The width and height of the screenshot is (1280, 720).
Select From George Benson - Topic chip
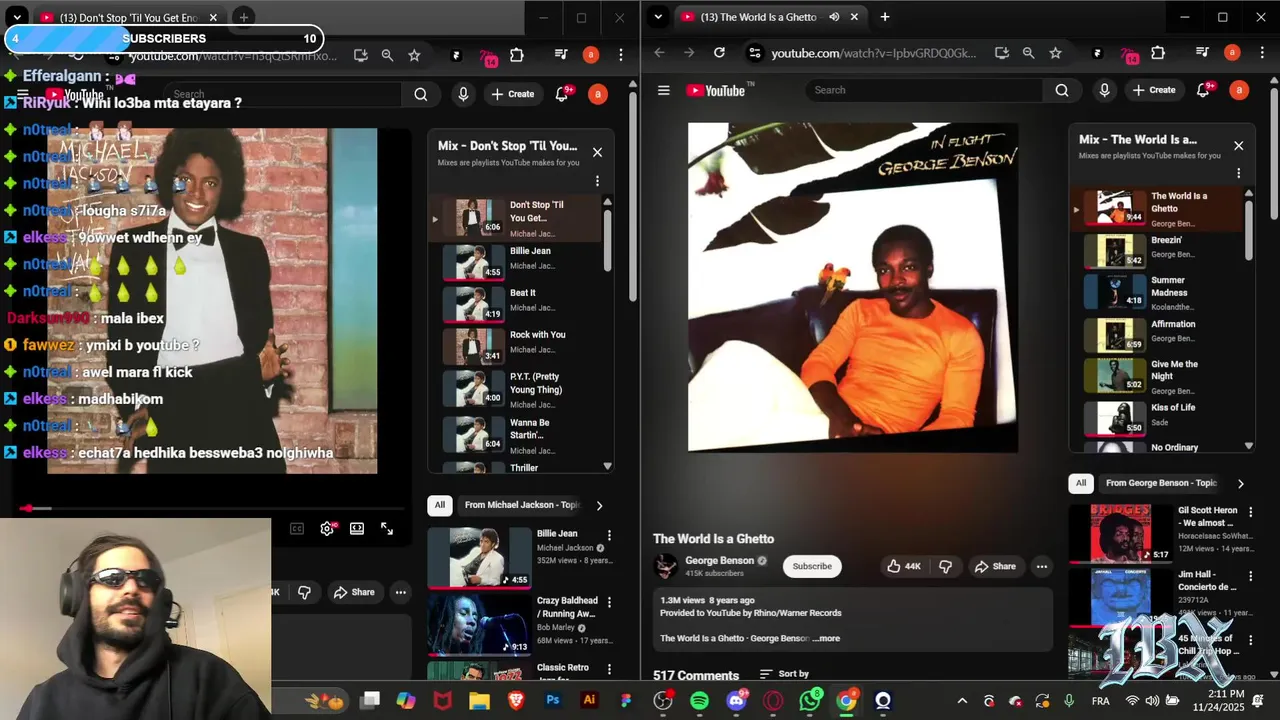click(x=1161, y=483)
